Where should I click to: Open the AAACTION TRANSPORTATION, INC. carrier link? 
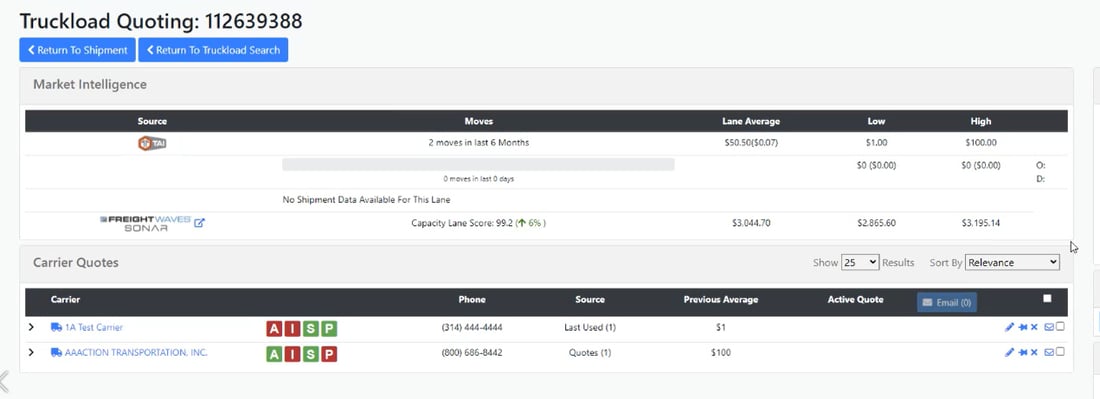[x=136, y=353]
